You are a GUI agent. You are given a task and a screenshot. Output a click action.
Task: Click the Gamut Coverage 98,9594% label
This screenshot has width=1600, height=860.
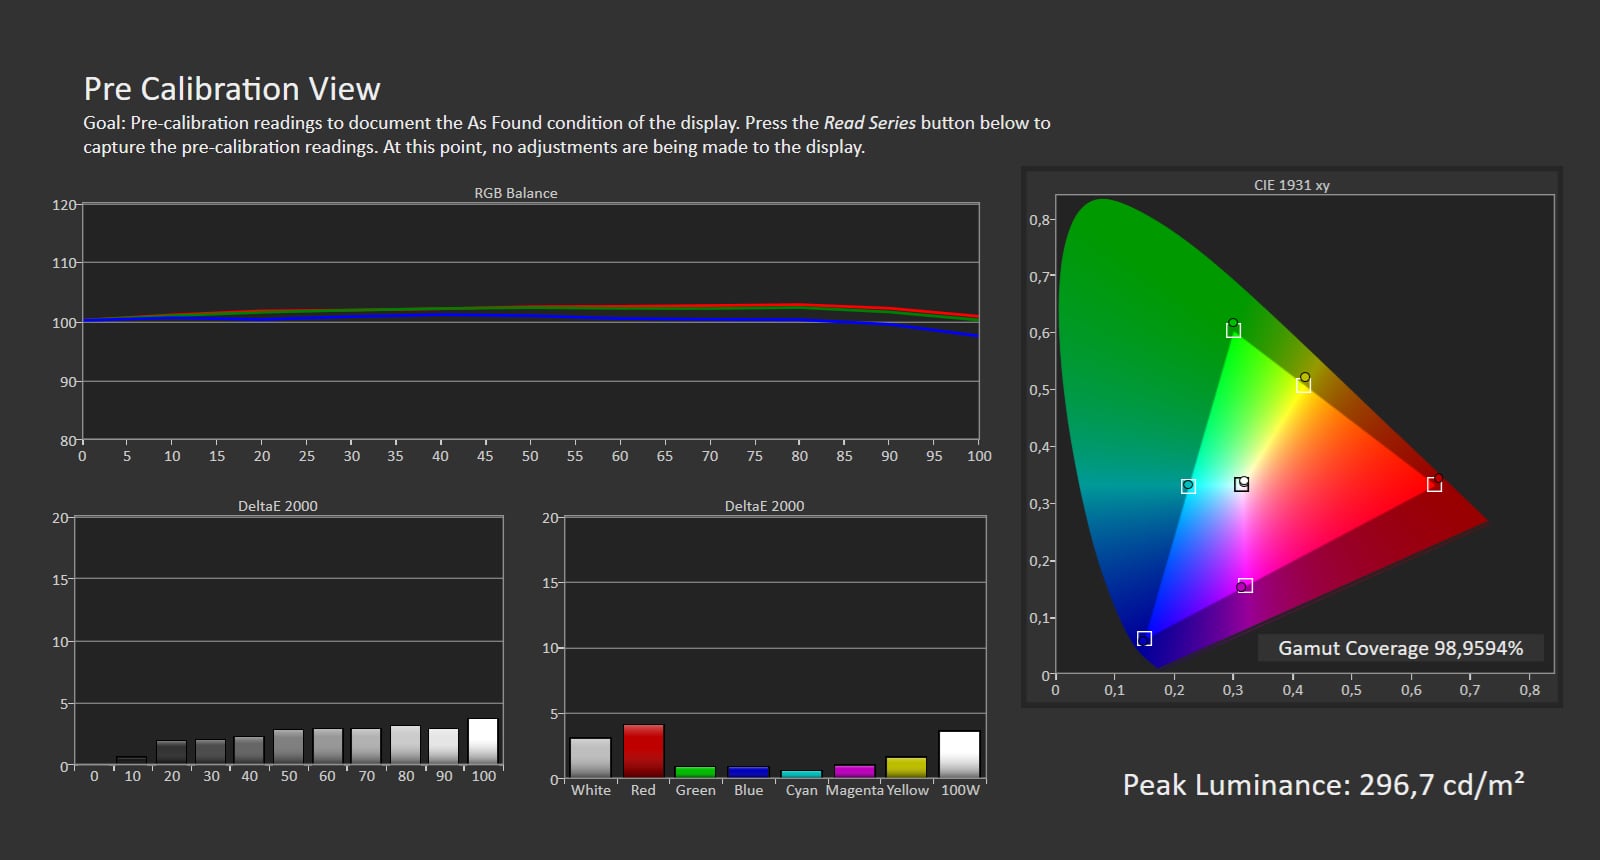[1400, 648]
